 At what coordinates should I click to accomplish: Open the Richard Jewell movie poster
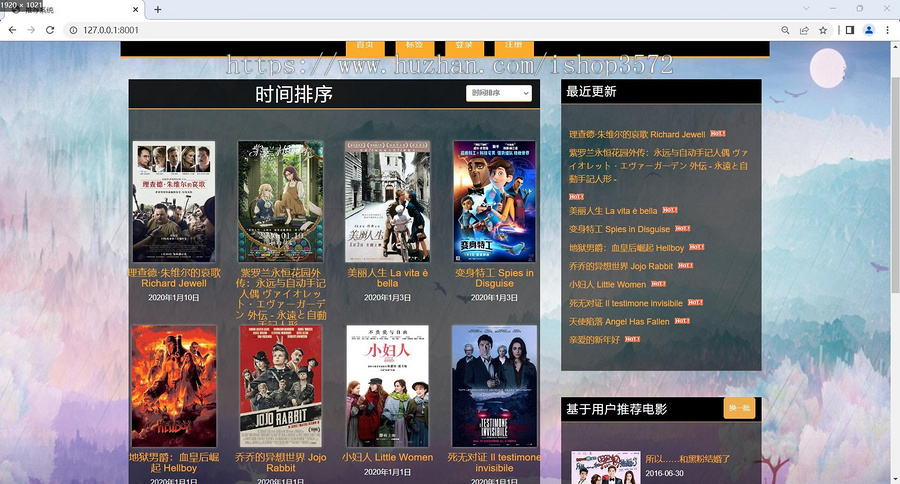174,202
